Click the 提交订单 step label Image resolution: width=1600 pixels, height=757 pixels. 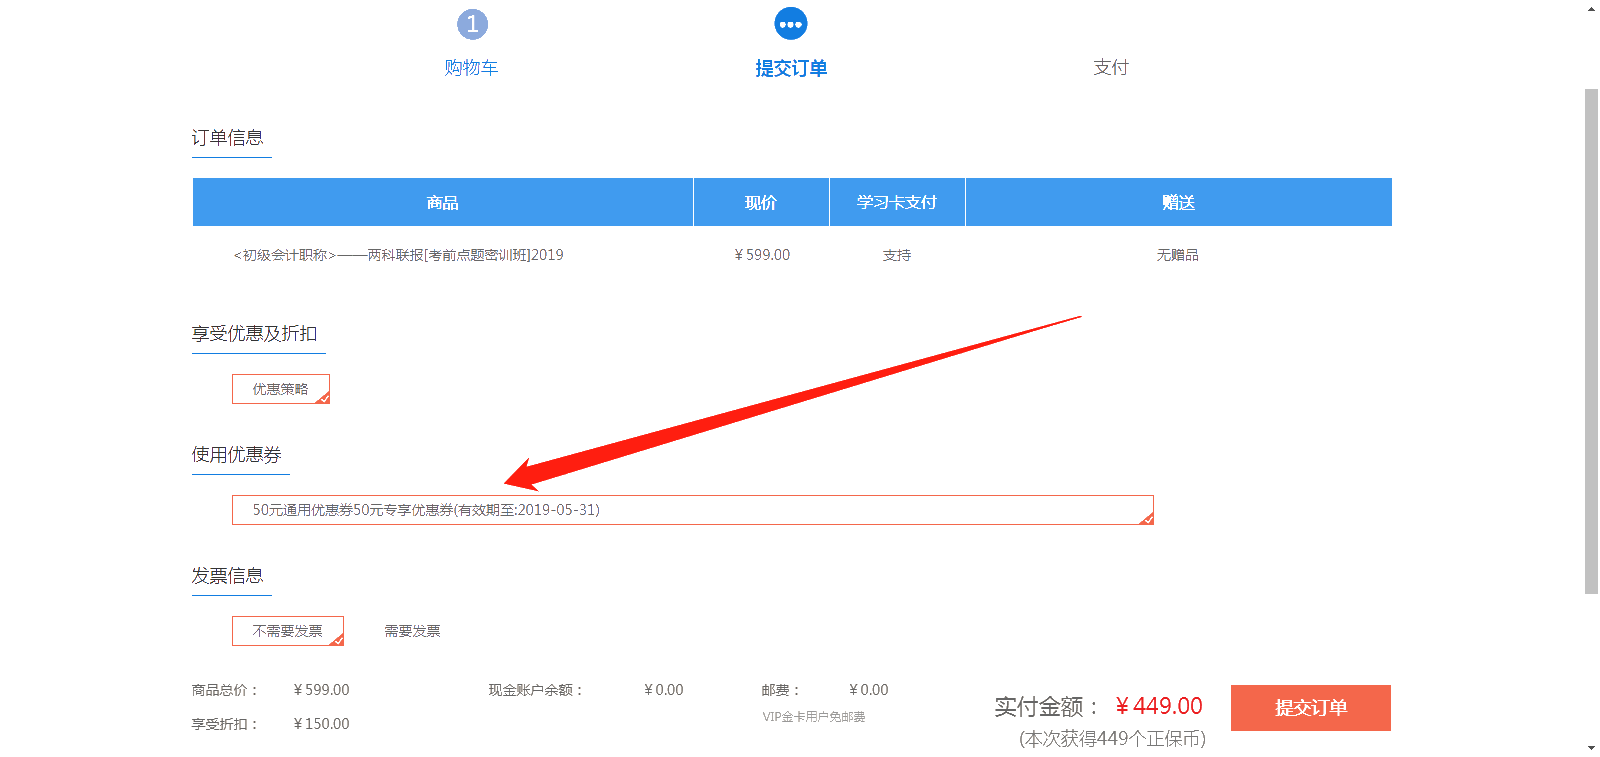(791, 68)
